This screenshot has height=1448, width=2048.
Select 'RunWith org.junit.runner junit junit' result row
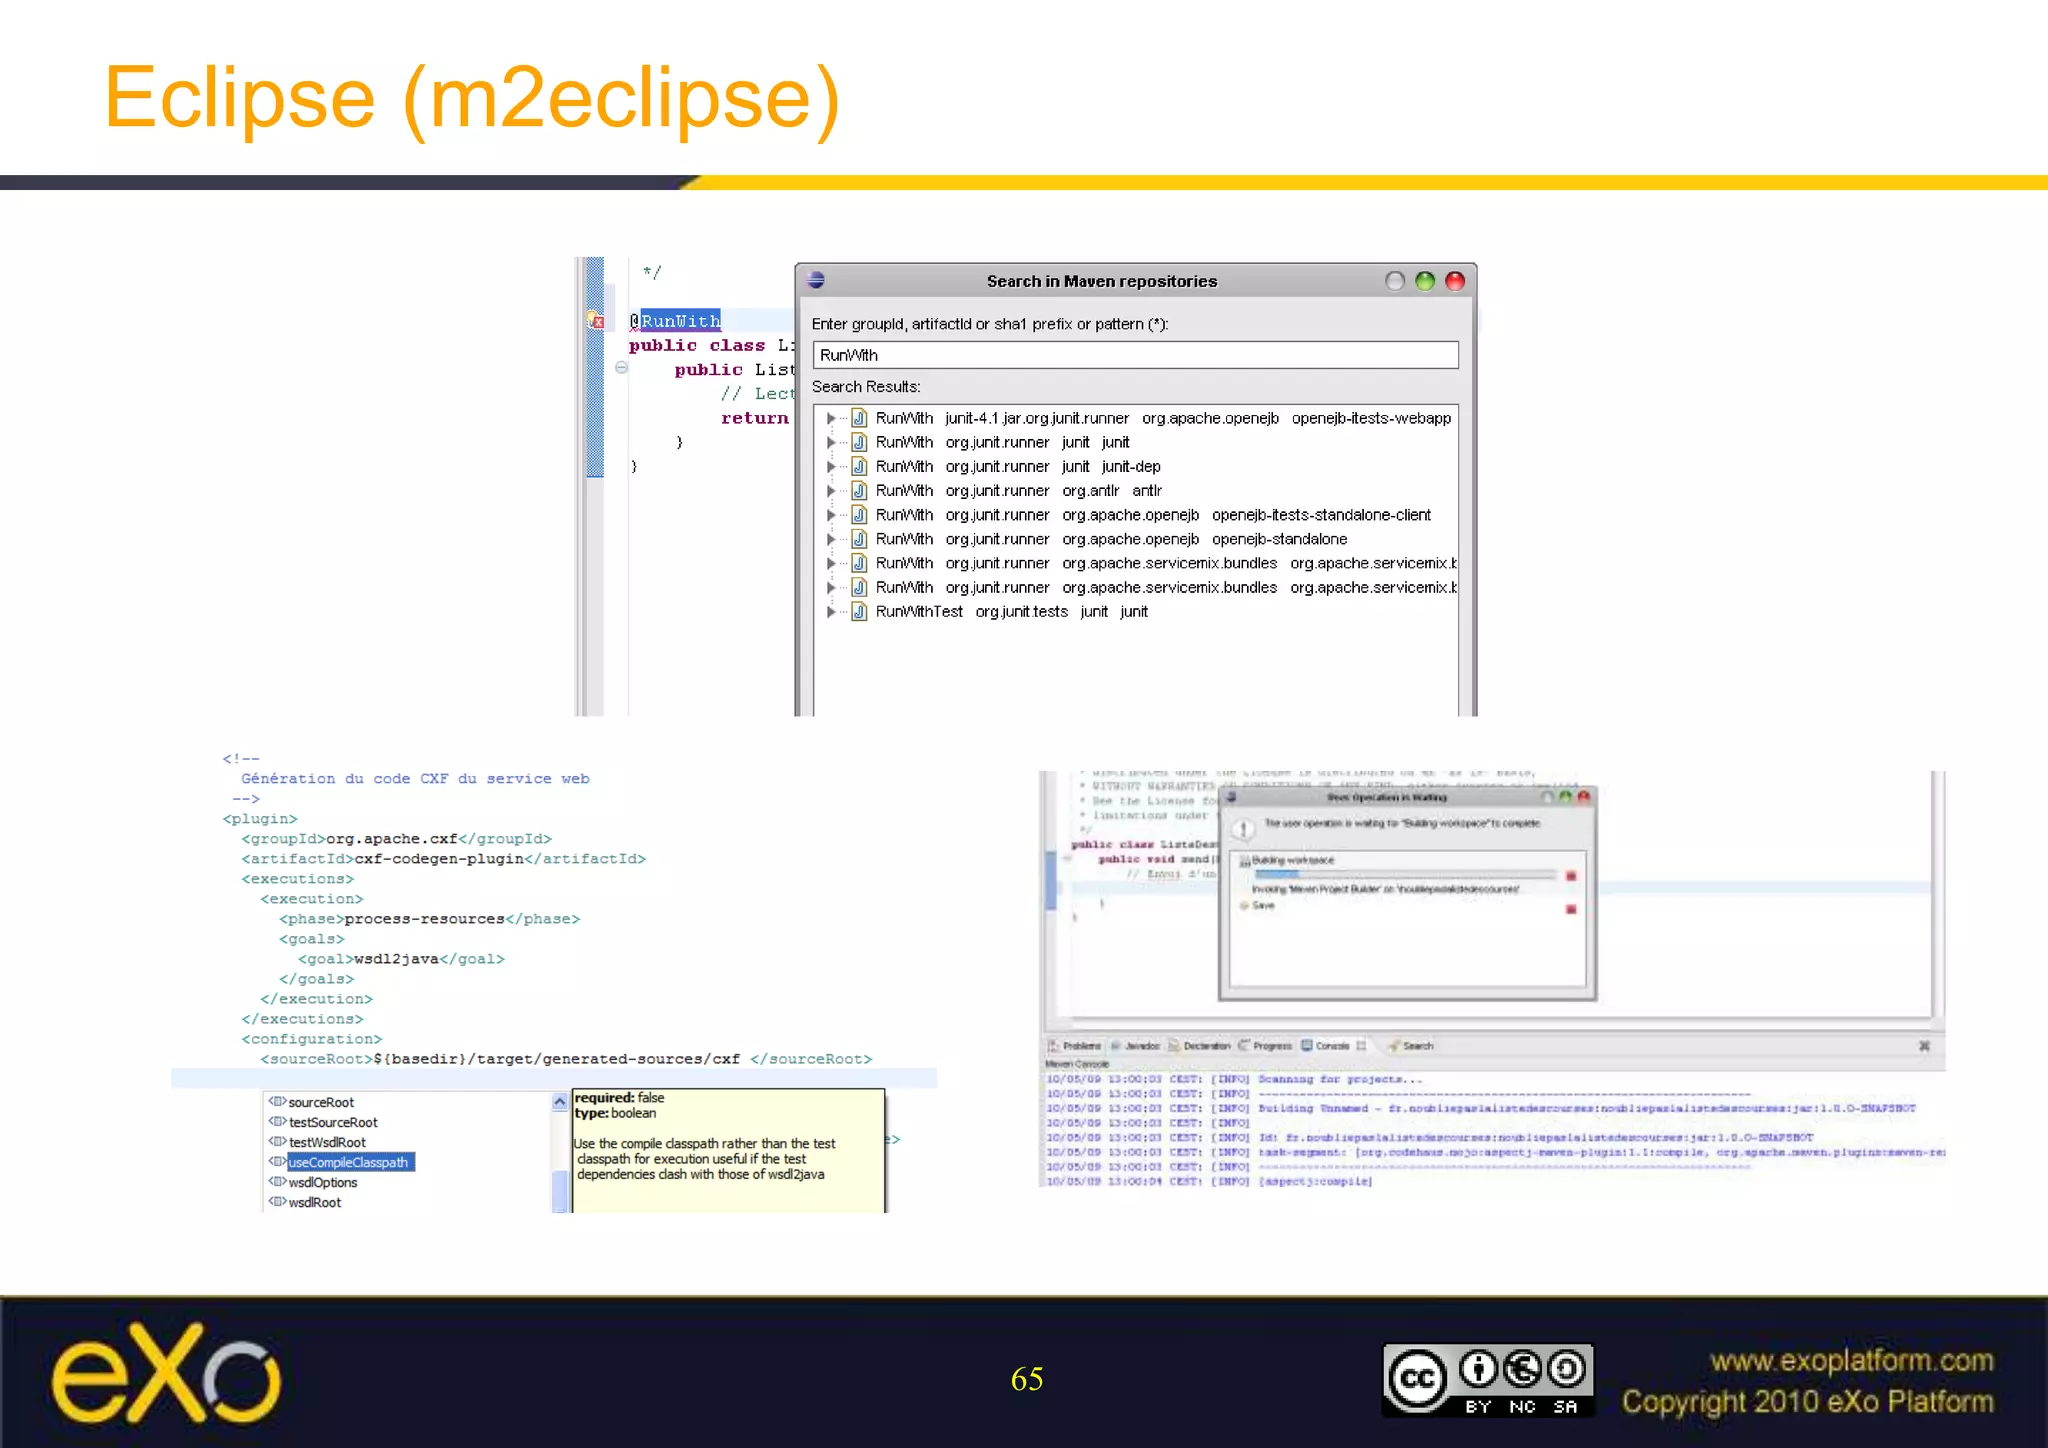tap(1002, 442)
